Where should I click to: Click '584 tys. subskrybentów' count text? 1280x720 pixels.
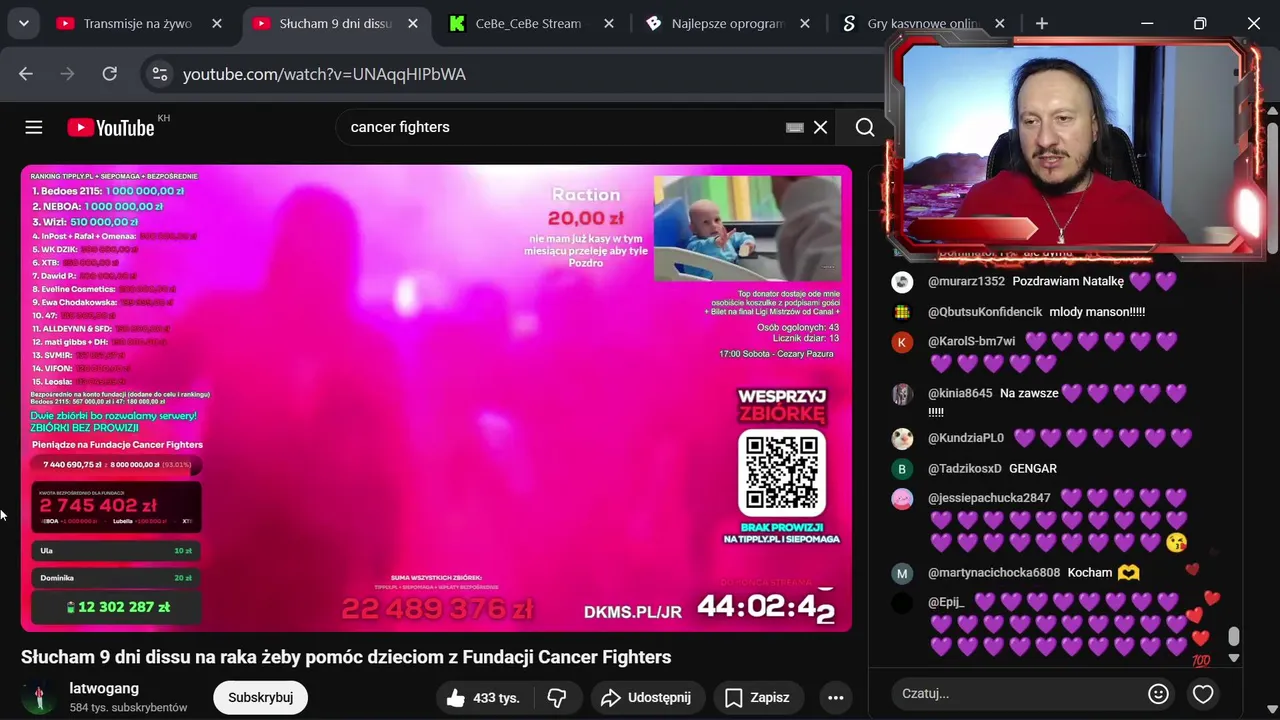coord(128,707)
